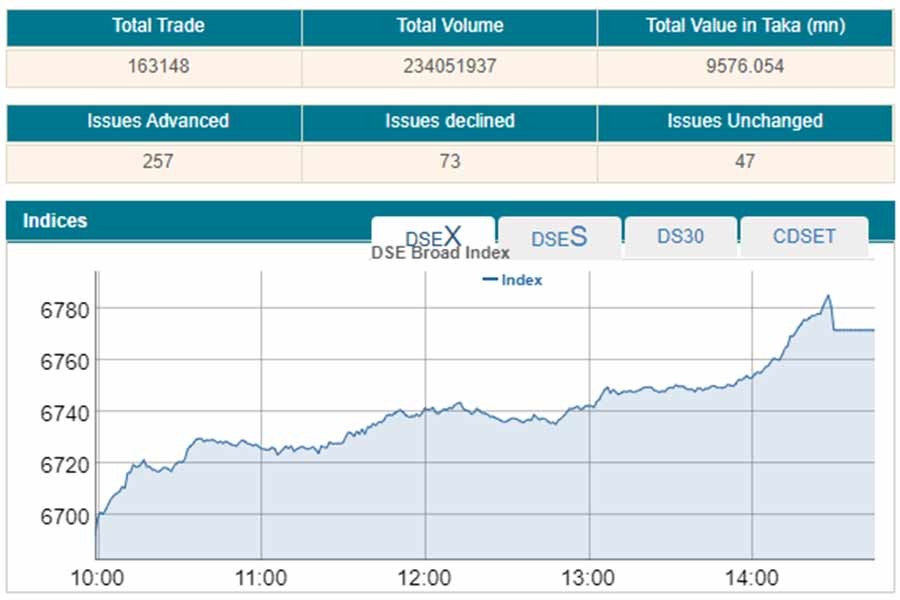Viewport: 900px width, 600px height.
Task: Select the 73 issues declined count
Action: point(449,161)
